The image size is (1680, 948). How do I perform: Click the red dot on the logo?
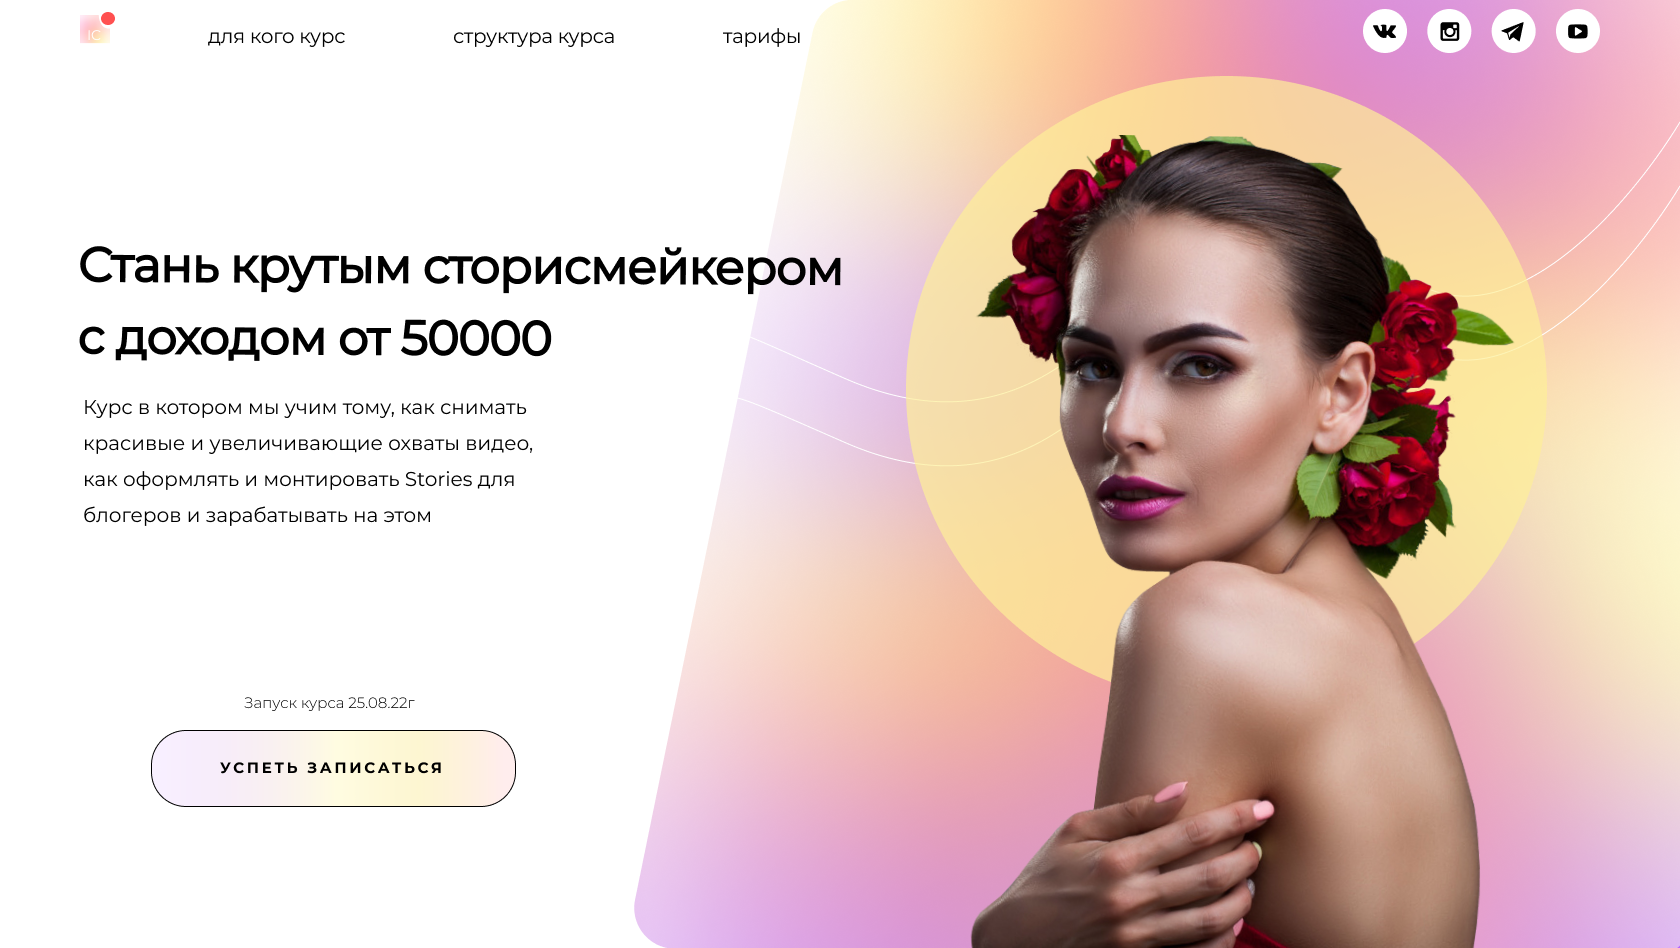point(108,18)
